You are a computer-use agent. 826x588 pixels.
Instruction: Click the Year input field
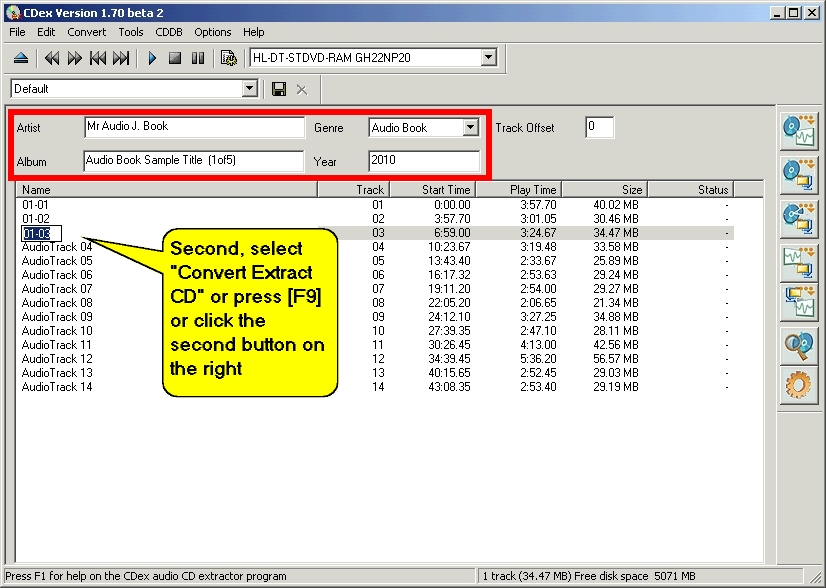(424, 161)
